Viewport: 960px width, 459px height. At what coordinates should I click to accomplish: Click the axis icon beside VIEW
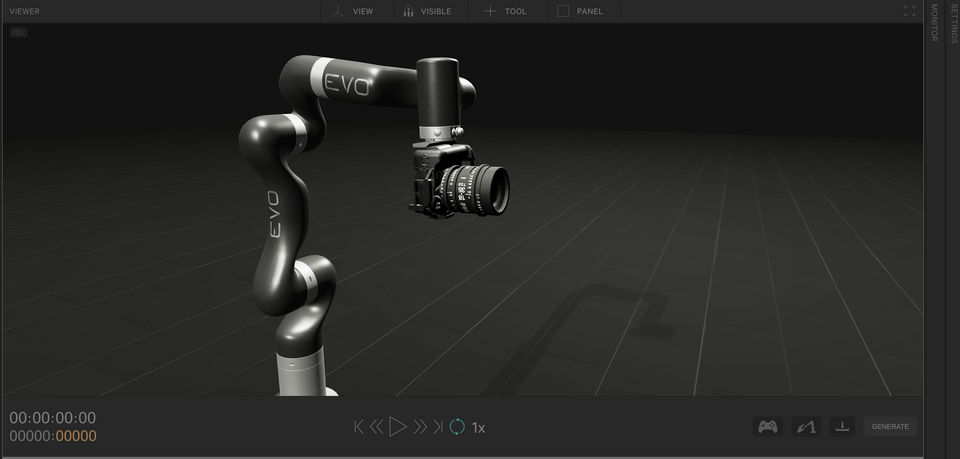[x=338, y=11]
